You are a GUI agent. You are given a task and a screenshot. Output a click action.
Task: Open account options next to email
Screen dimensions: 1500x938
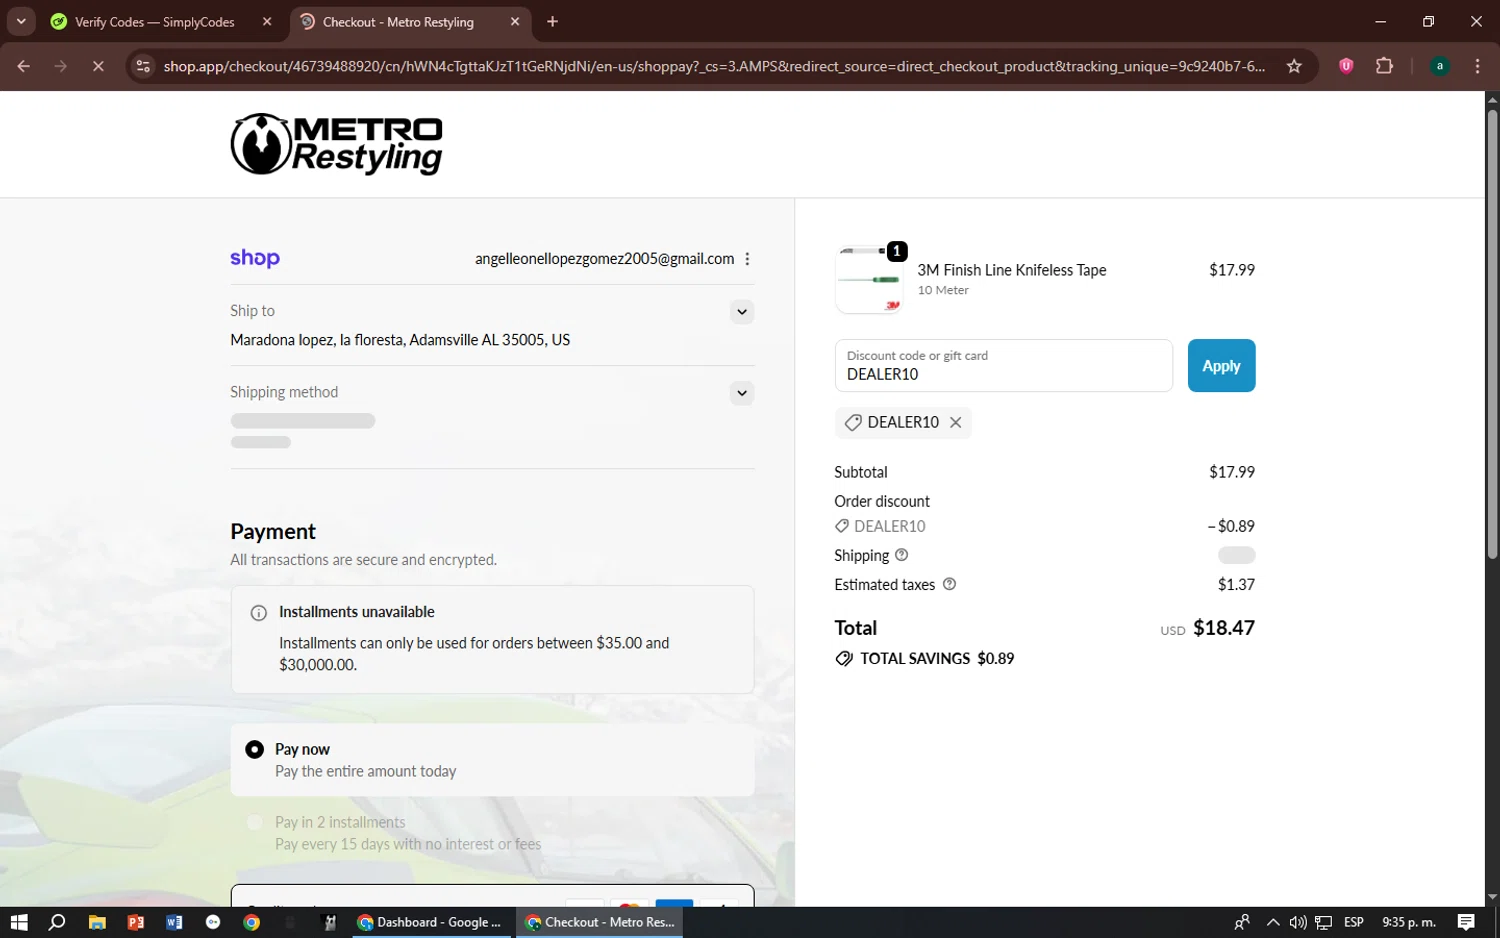[747, 259]
